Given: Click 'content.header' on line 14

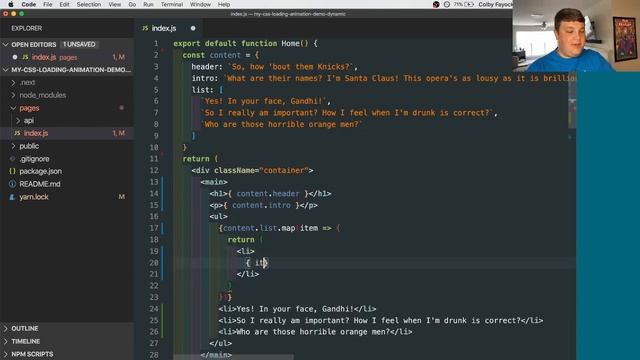Looking at the screenshot, I should [268, 193].
